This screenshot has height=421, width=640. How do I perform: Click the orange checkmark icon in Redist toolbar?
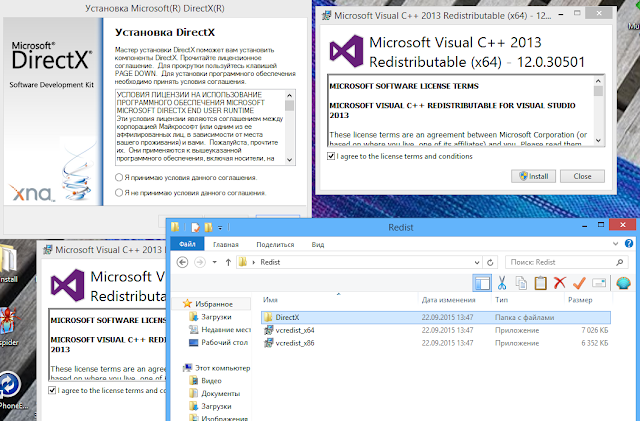pyautogui.click(x=579, y=283)
